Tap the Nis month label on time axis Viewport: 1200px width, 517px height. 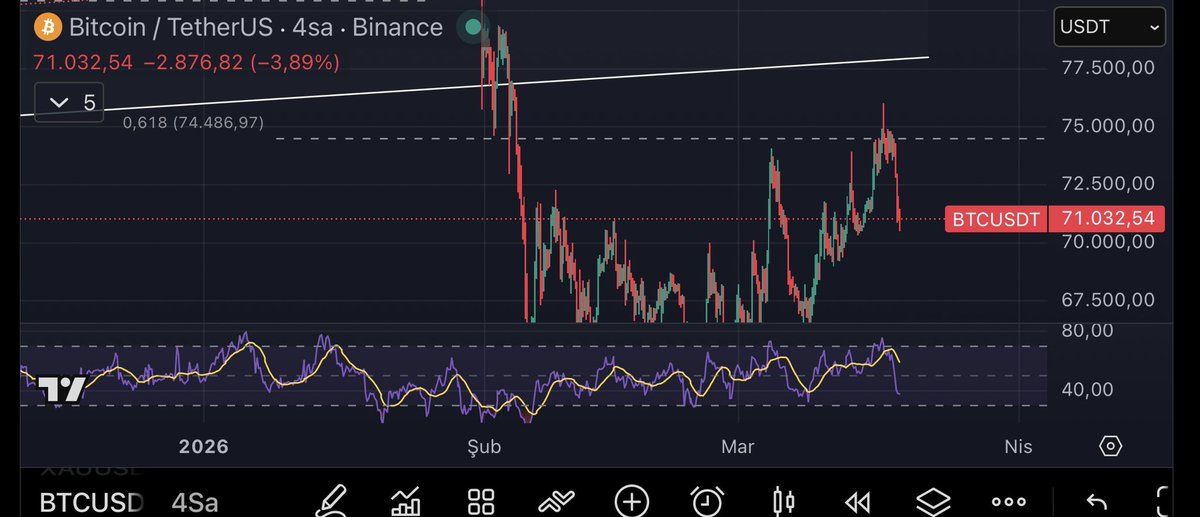click(x=1018, y=446)
